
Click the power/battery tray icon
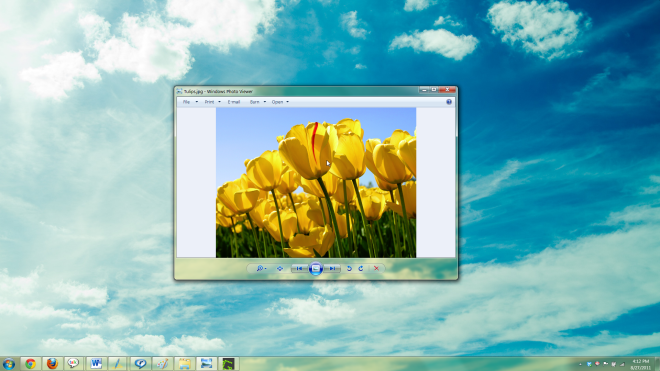(x=614, y=364)
